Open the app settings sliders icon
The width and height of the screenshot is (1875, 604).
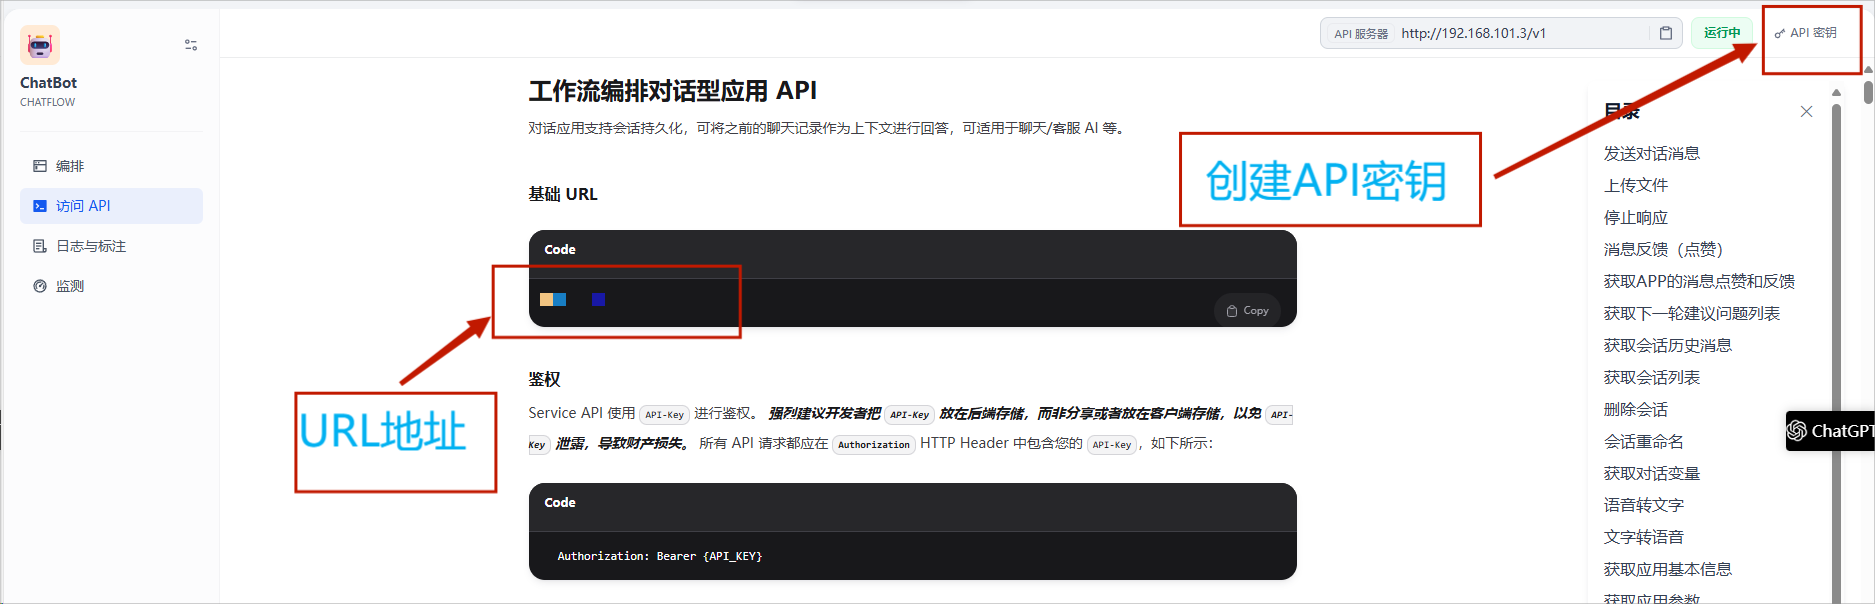191,45
